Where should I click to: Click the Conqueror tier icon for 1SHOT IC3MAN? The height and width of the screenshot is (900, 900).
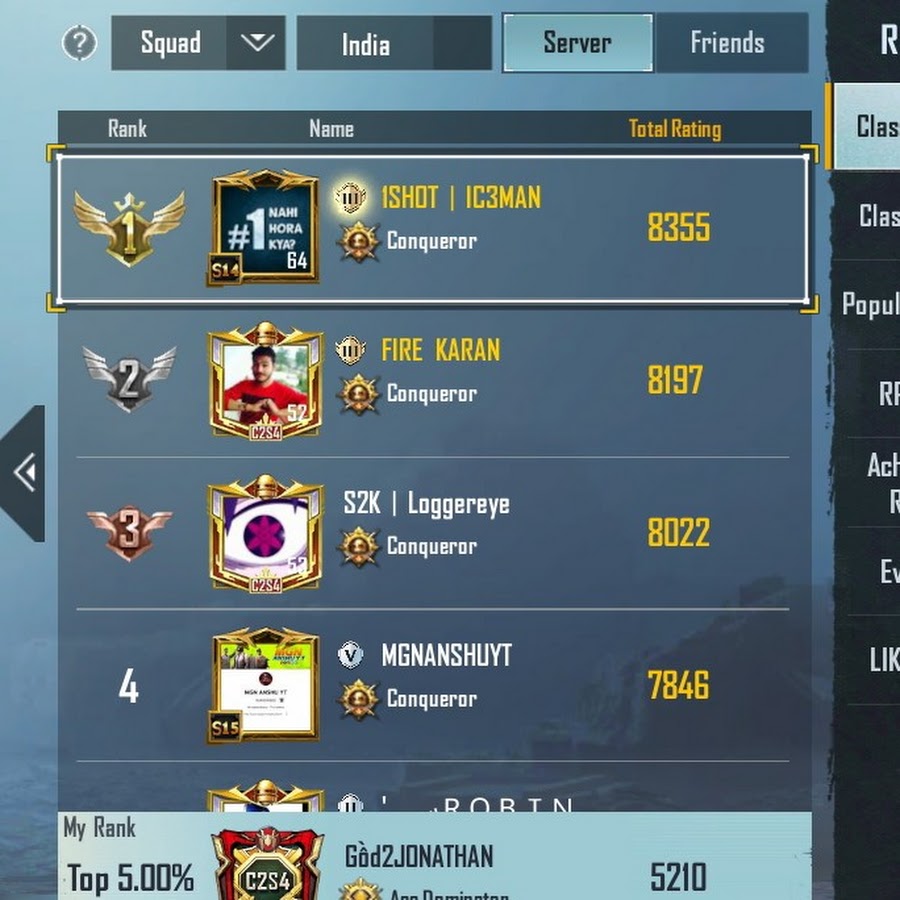[x=359, y=242]
